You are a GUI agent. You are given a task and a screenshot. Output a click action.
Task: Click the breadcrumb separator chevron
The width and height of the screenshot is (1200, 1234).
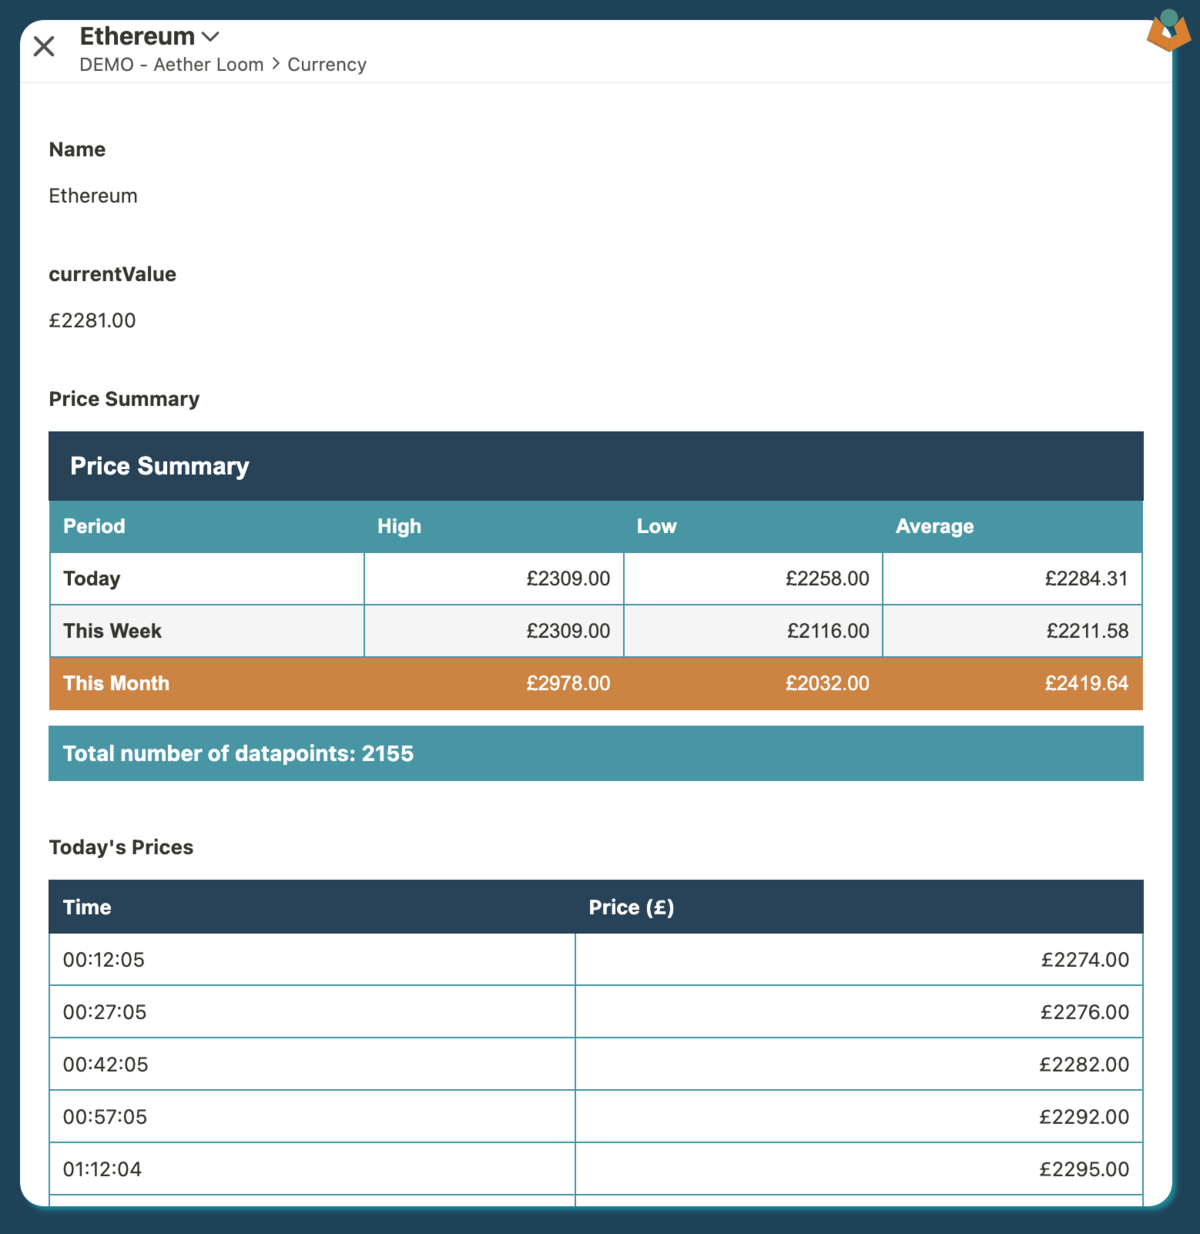click(276, 64)
